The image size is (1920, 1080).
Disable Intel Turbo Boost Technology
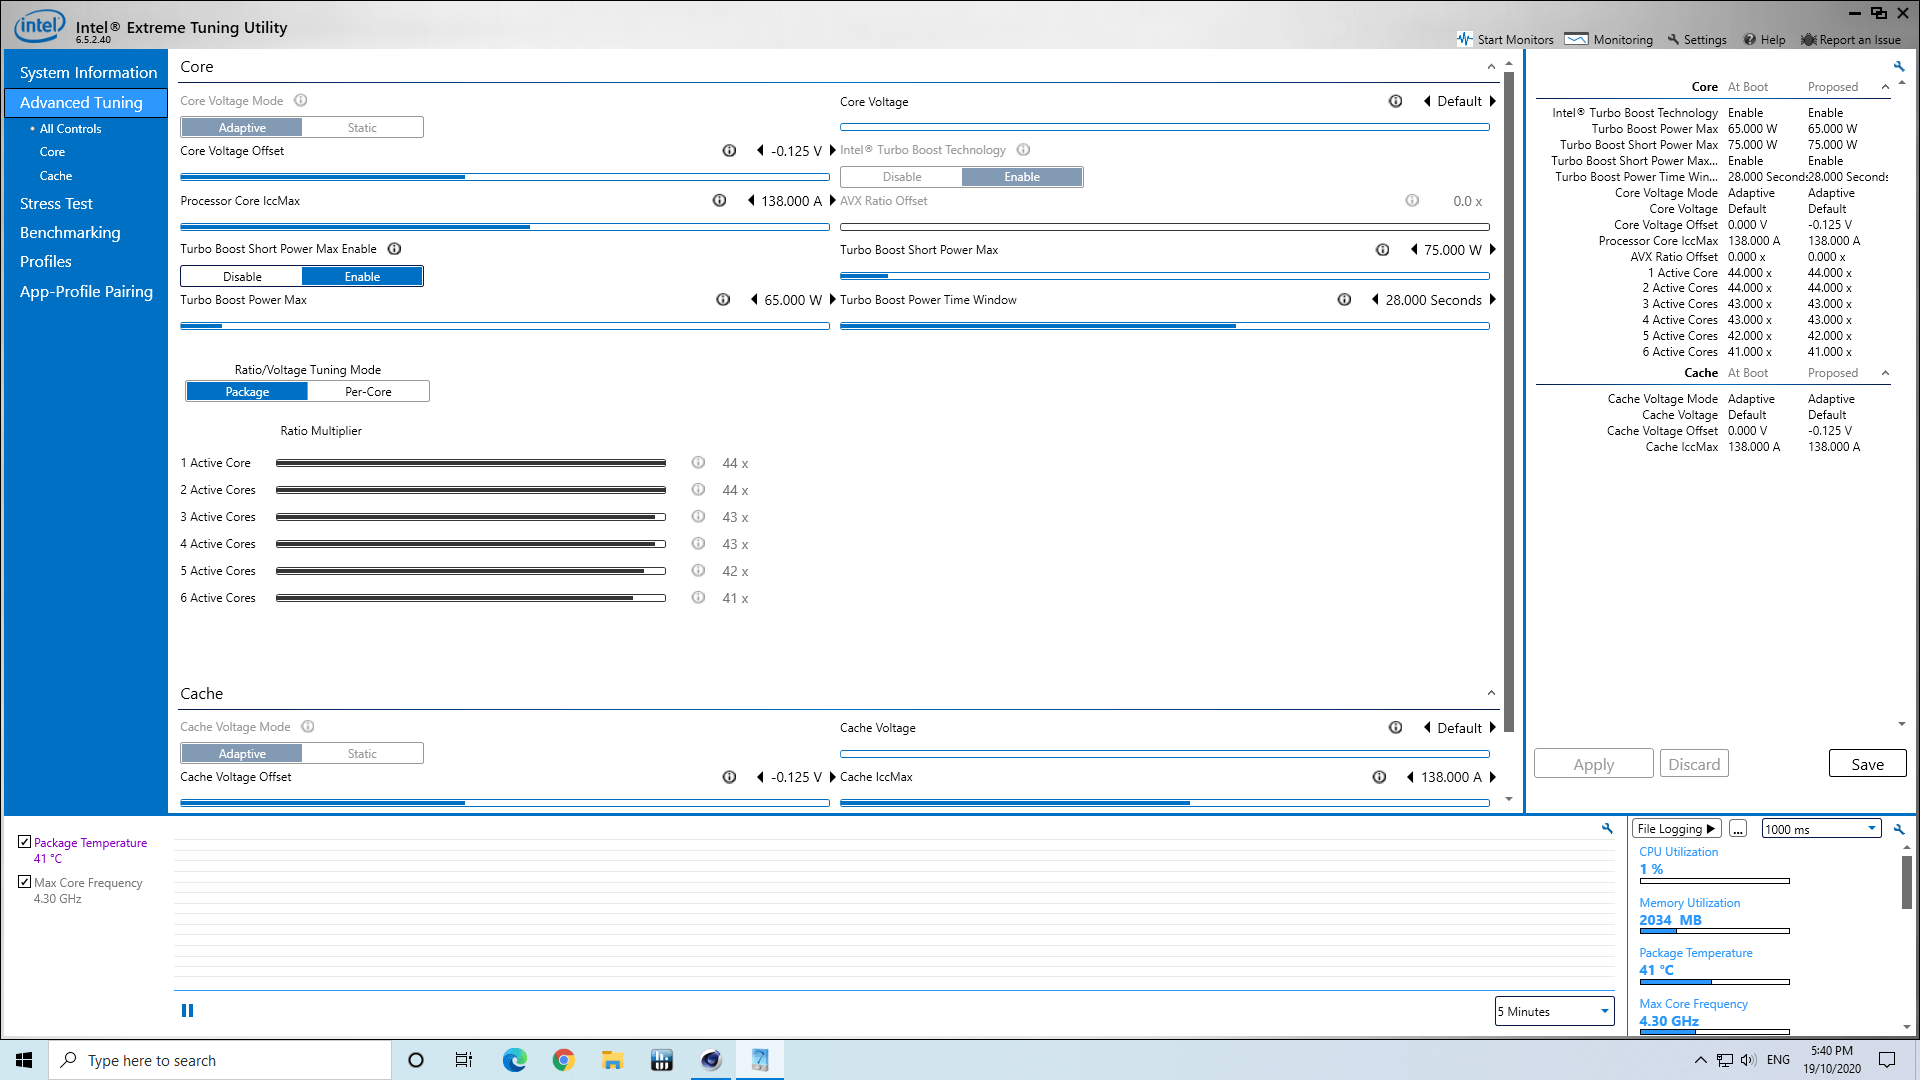[902, 177]
